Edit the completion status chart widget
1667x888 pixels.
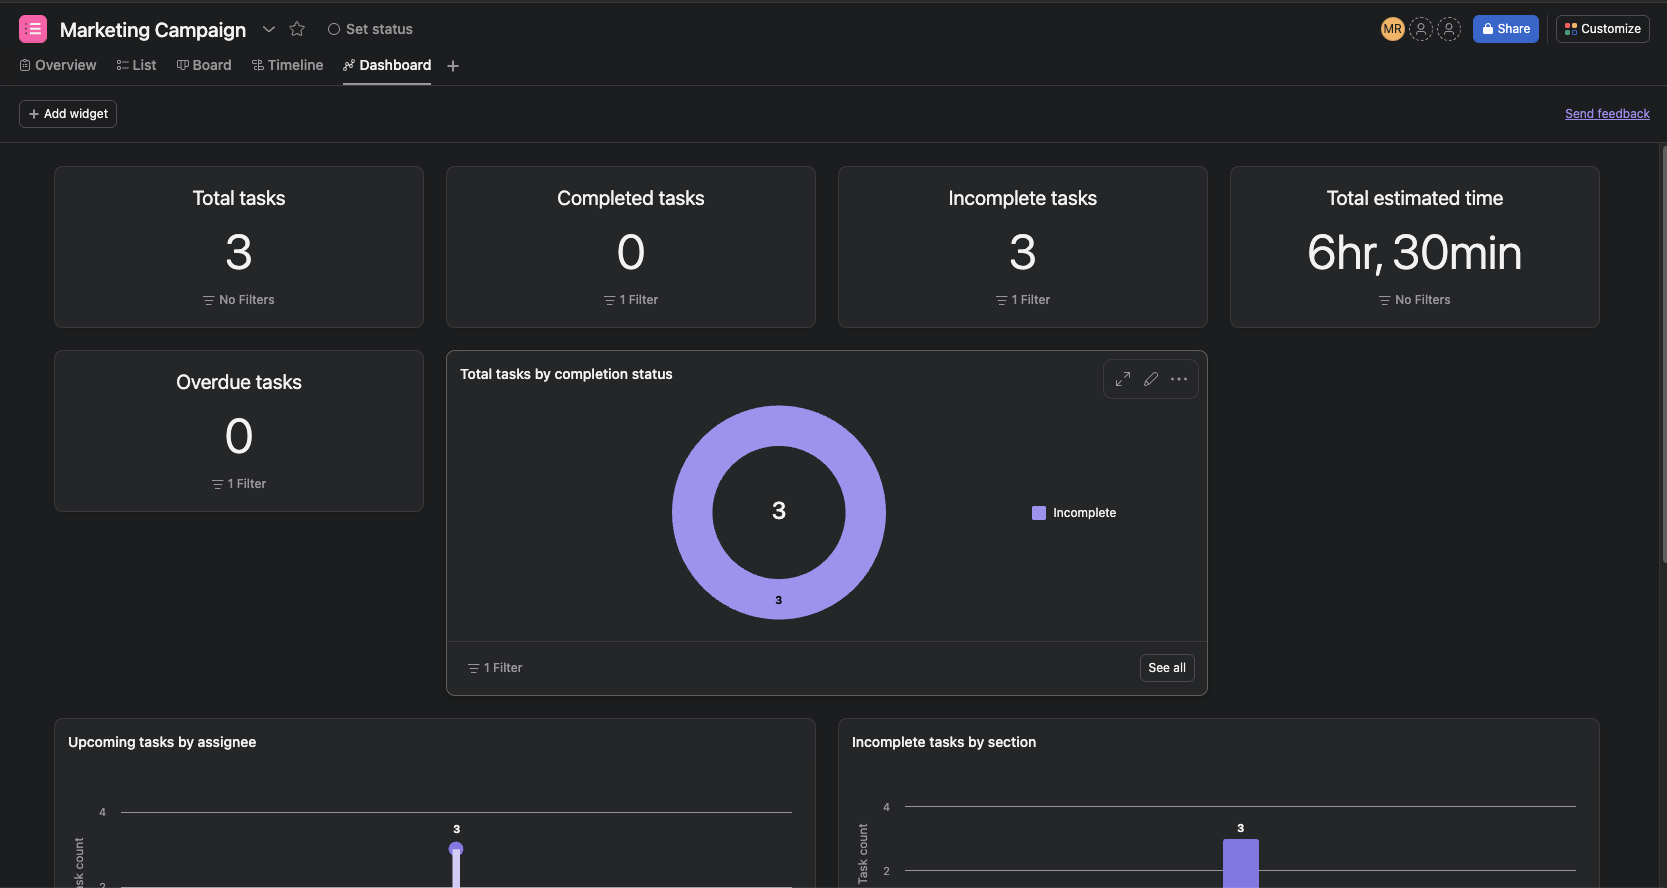coord(1151,379)
